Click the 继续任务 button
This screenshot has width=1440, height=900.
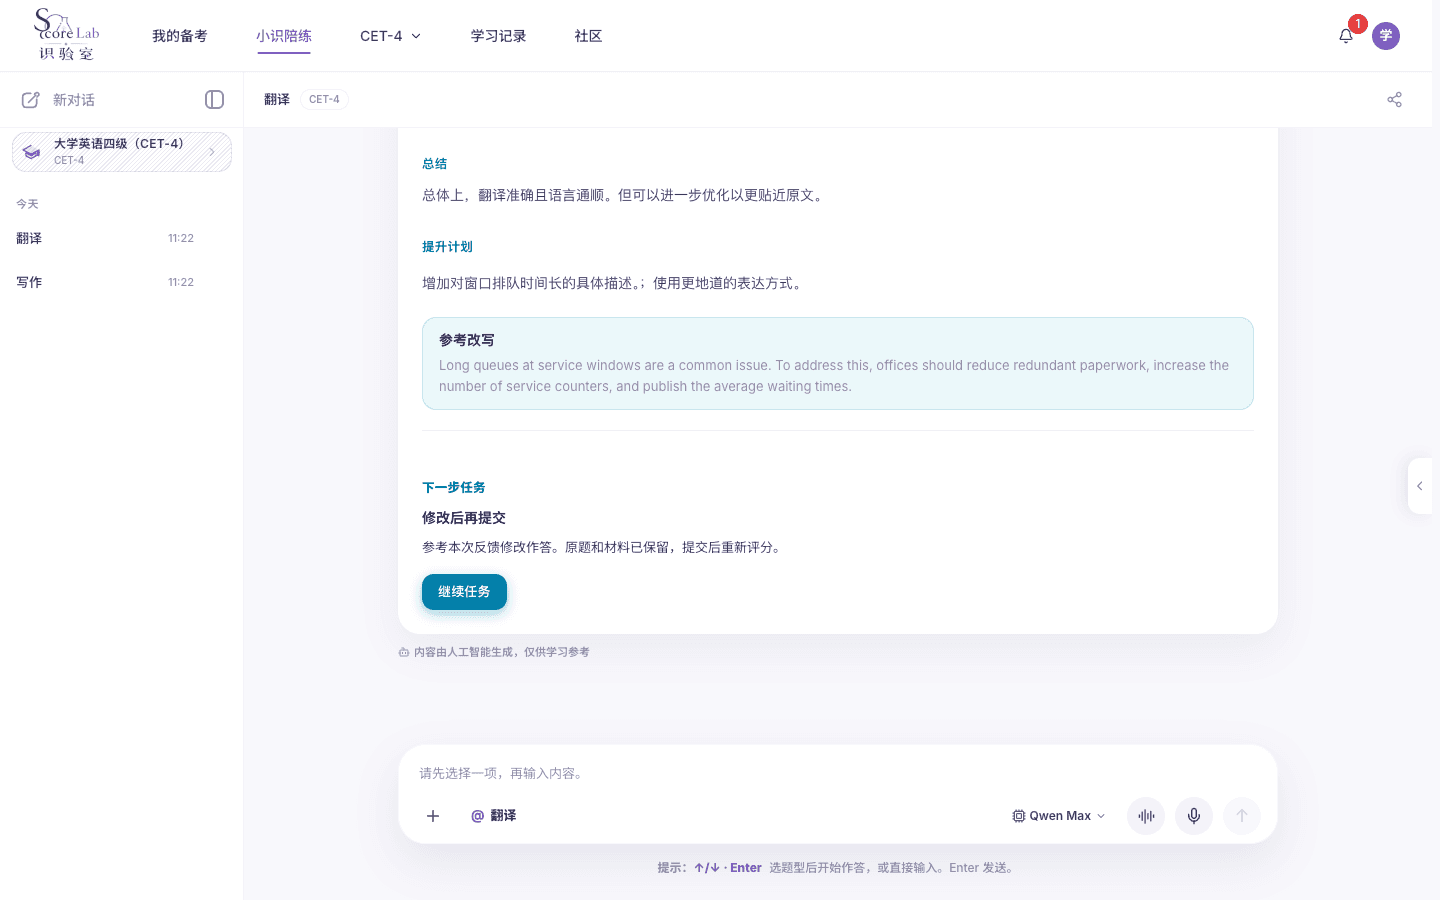click(x=464, y=592)
